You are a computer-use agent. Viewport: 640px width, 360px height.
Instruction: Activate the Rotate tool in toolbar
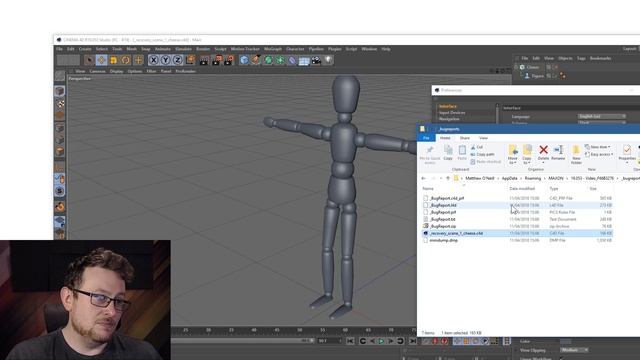click(126, 60)
